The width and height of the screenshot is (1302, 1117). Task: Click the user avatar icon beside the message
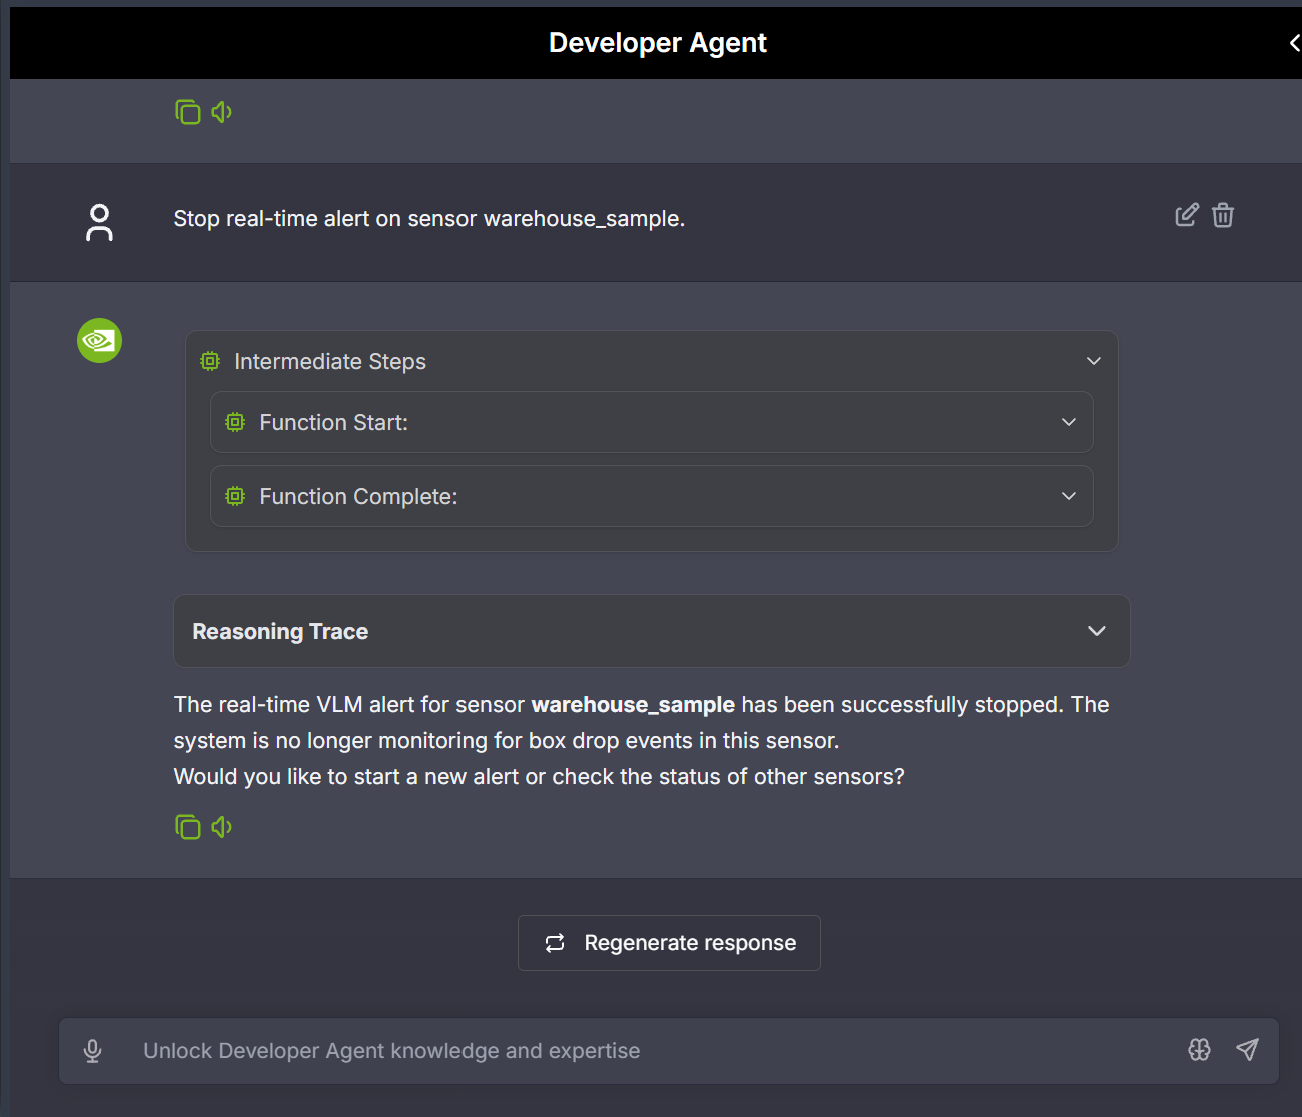pyautogui.click(x=99, y=222)
